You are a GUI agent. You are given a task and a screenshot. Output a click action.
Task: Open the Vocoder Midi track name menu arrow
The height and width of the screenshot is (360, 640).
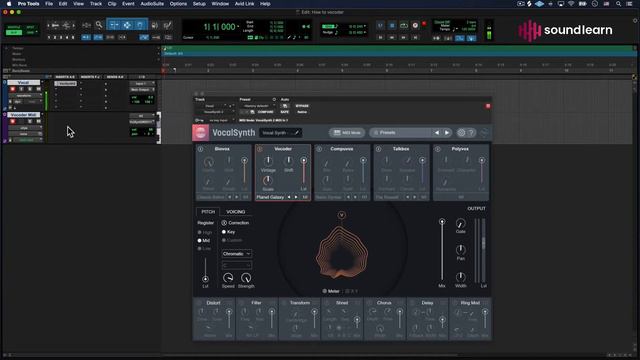tap(42, 115)
